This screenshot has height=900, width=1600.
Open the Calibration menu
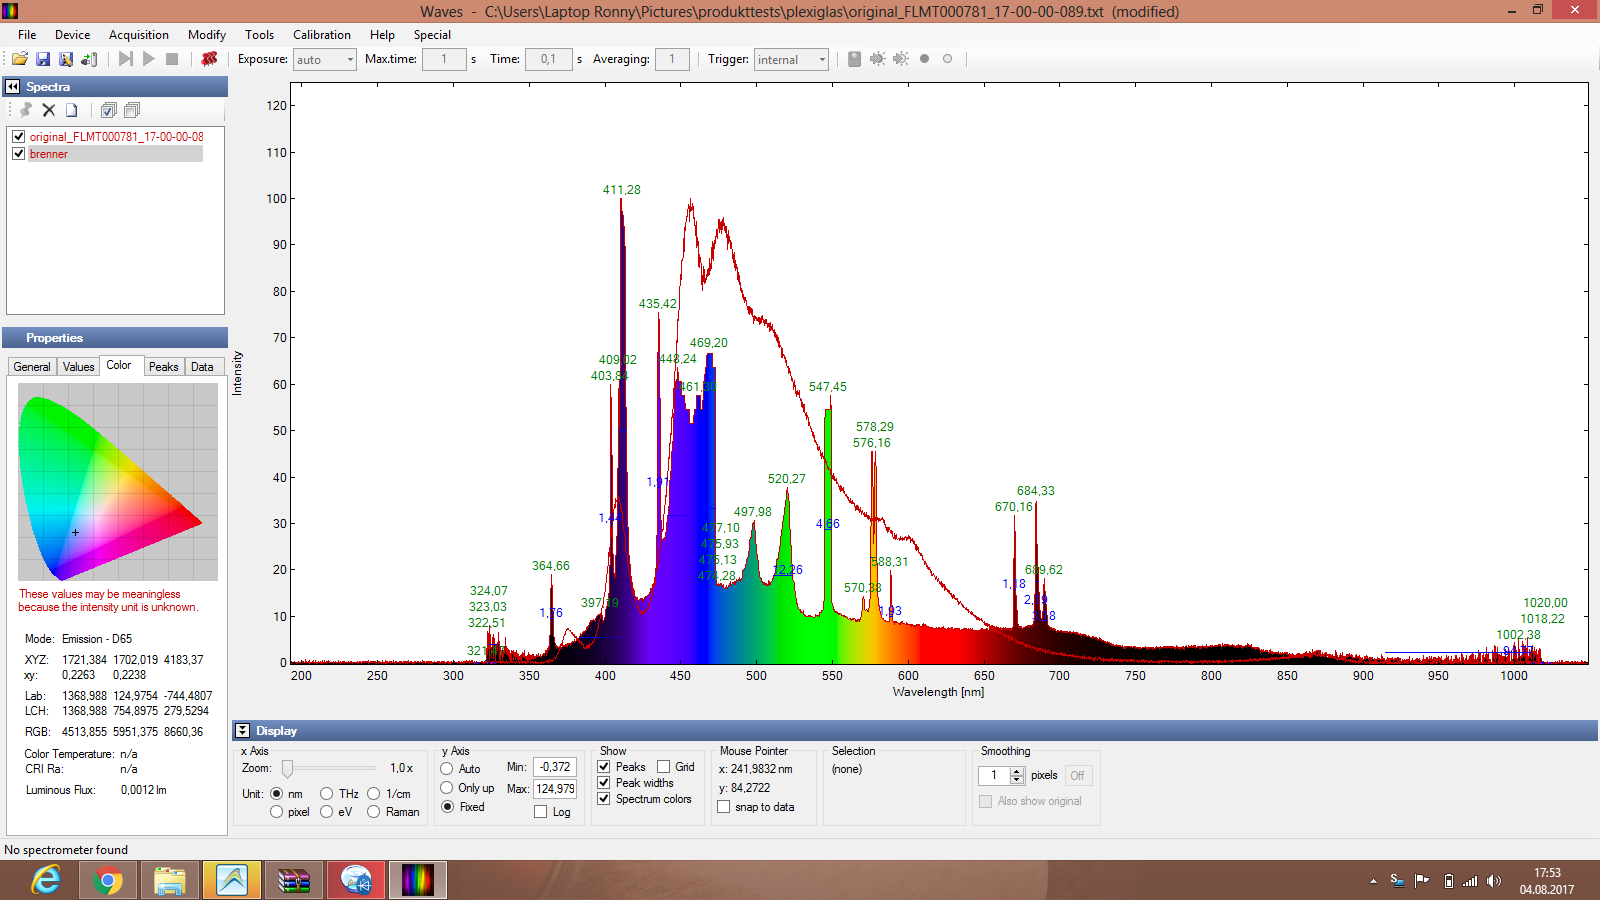[x=321, y=35]
